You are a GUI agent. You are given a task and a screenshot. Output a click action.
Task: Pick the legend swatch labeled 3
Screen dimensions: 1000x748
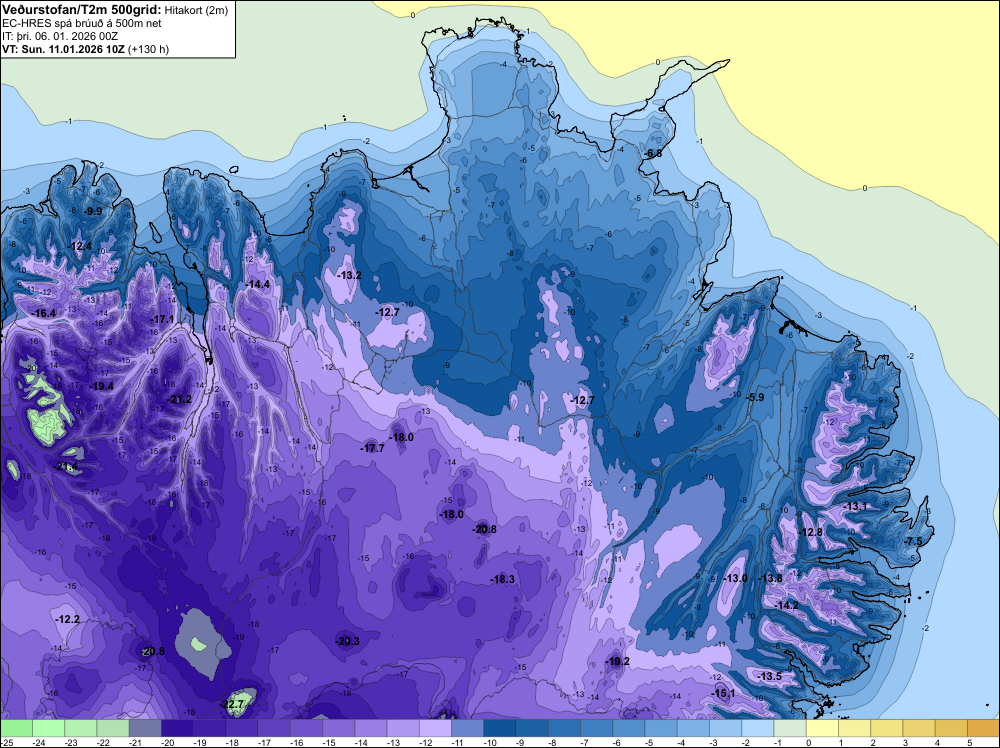pos(919,728)
